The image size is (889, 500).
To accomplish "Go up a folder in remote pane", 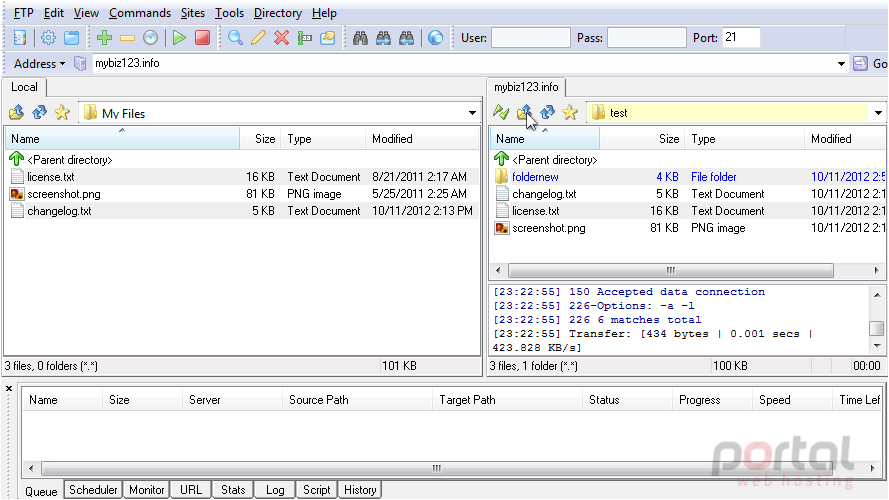I will [x=524, y=112].
